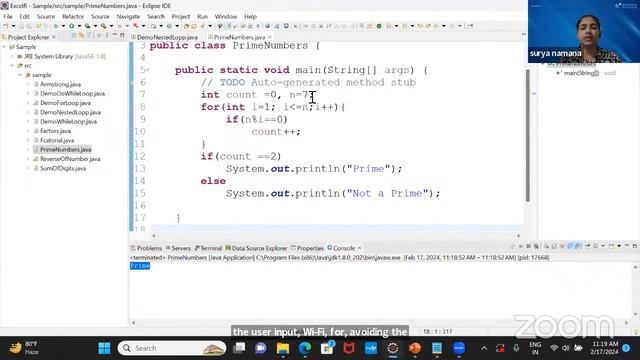The height and width of the screenshot is (360, 640).
Task: Open PowerPoint from the taskbar
Action: (x=415, y=348)
